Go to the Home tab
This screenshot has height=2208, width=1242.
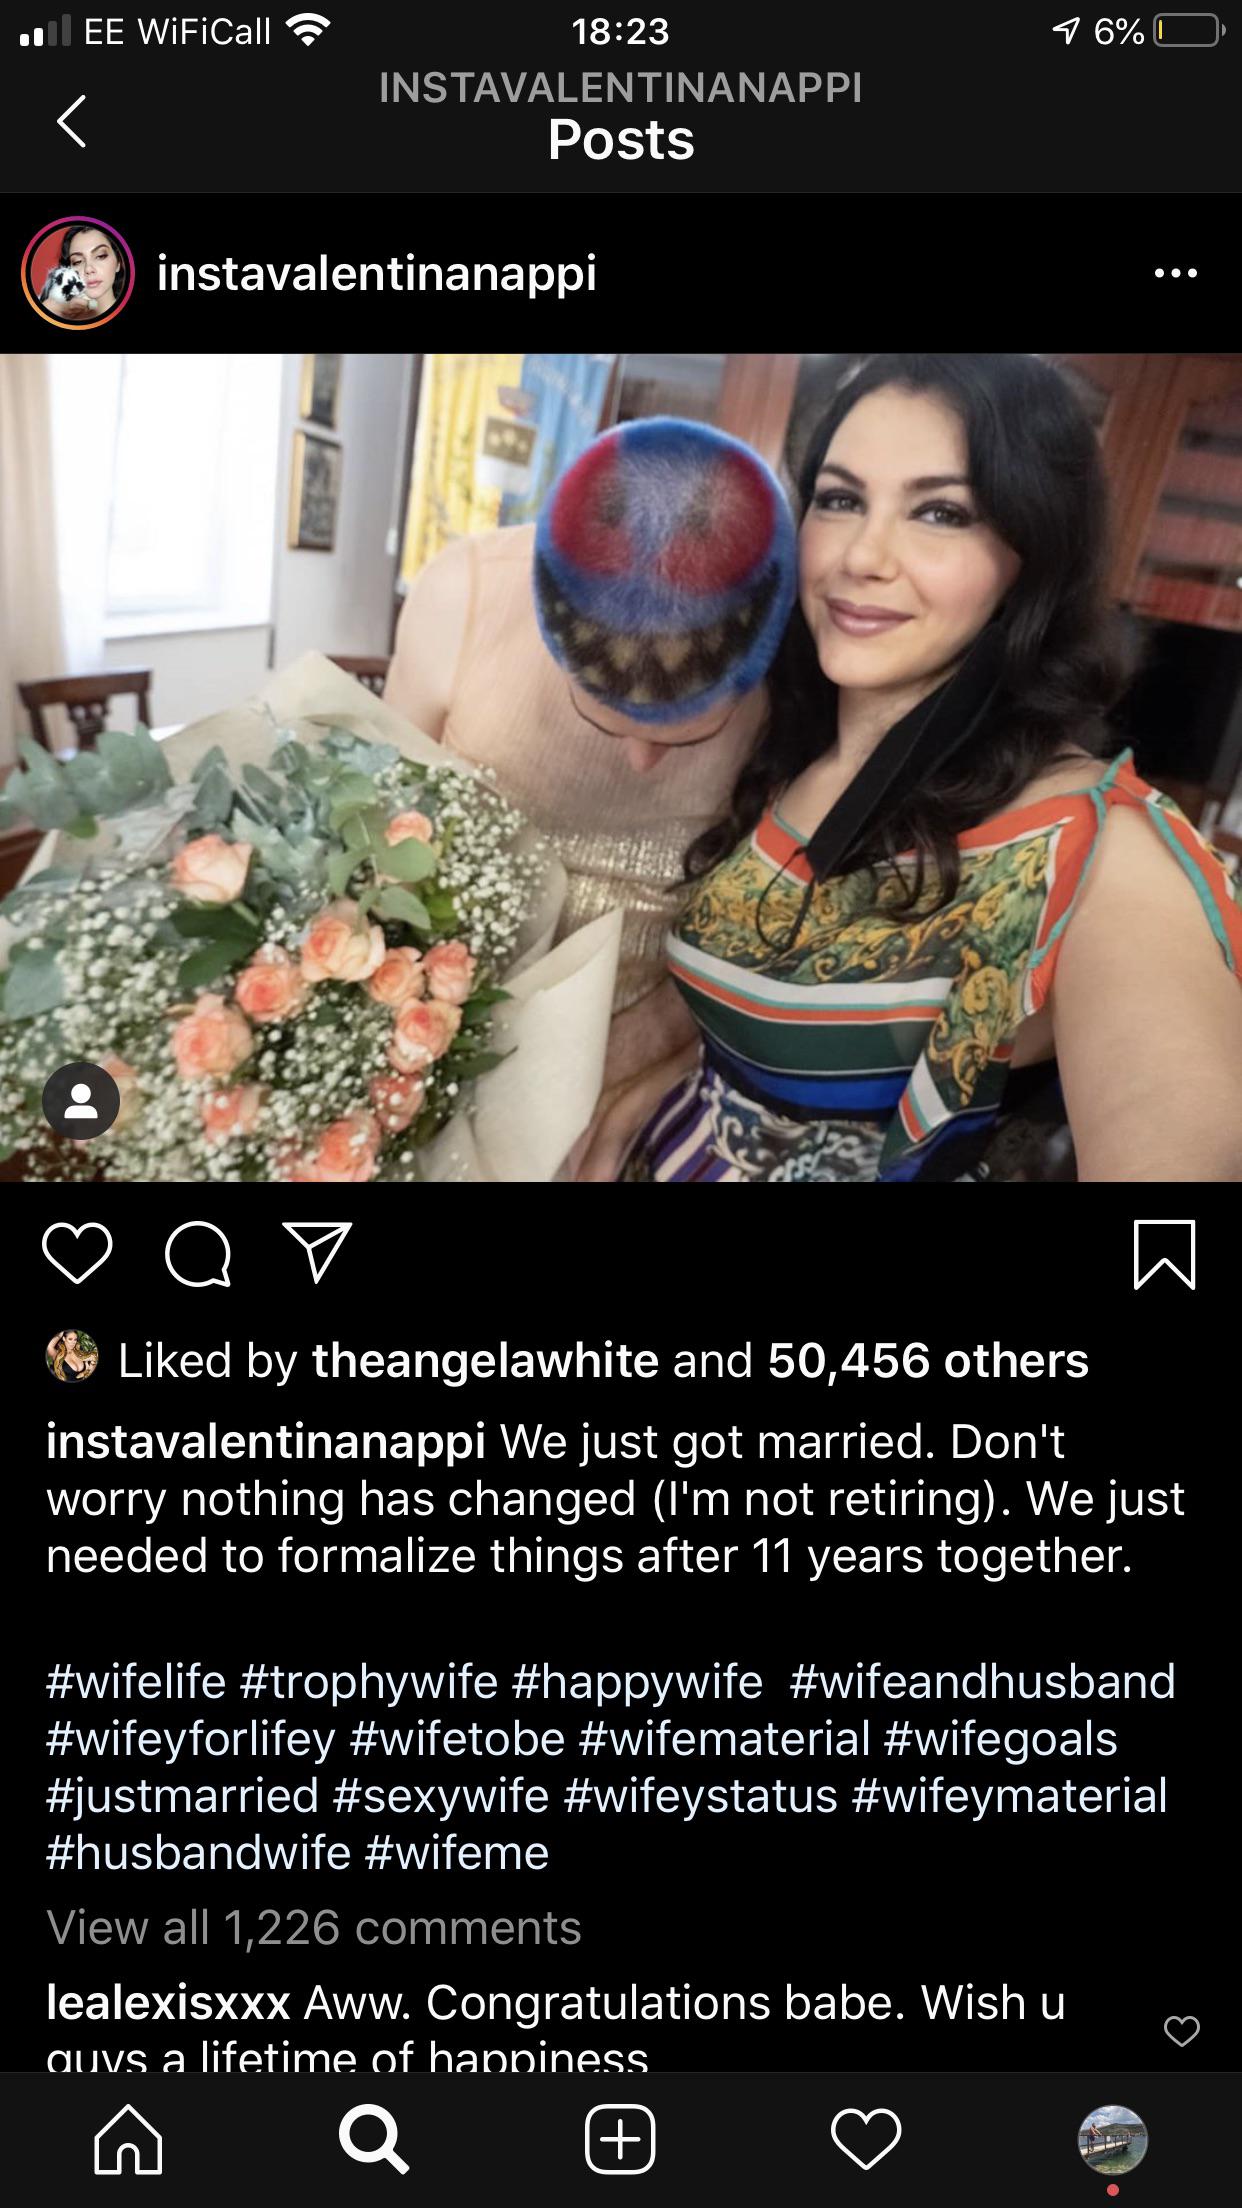pos(128,2140)
